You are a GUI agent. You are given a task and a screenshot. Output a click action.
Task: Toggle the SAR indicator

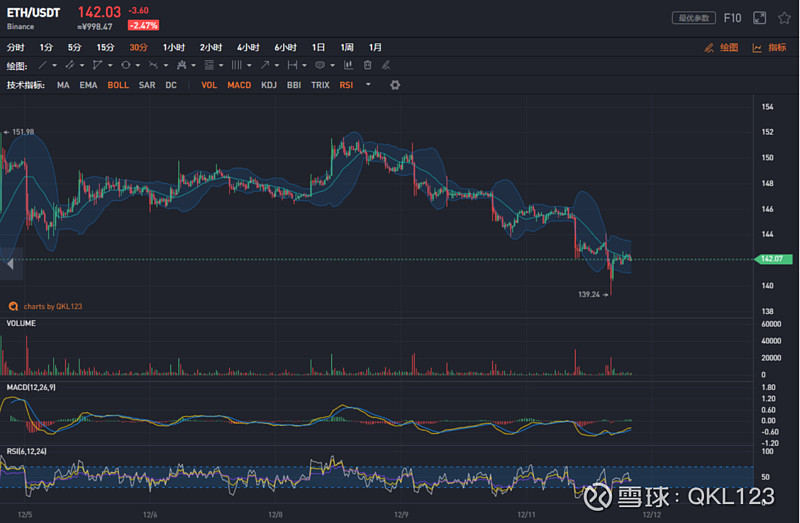click(x=147, y=85)
